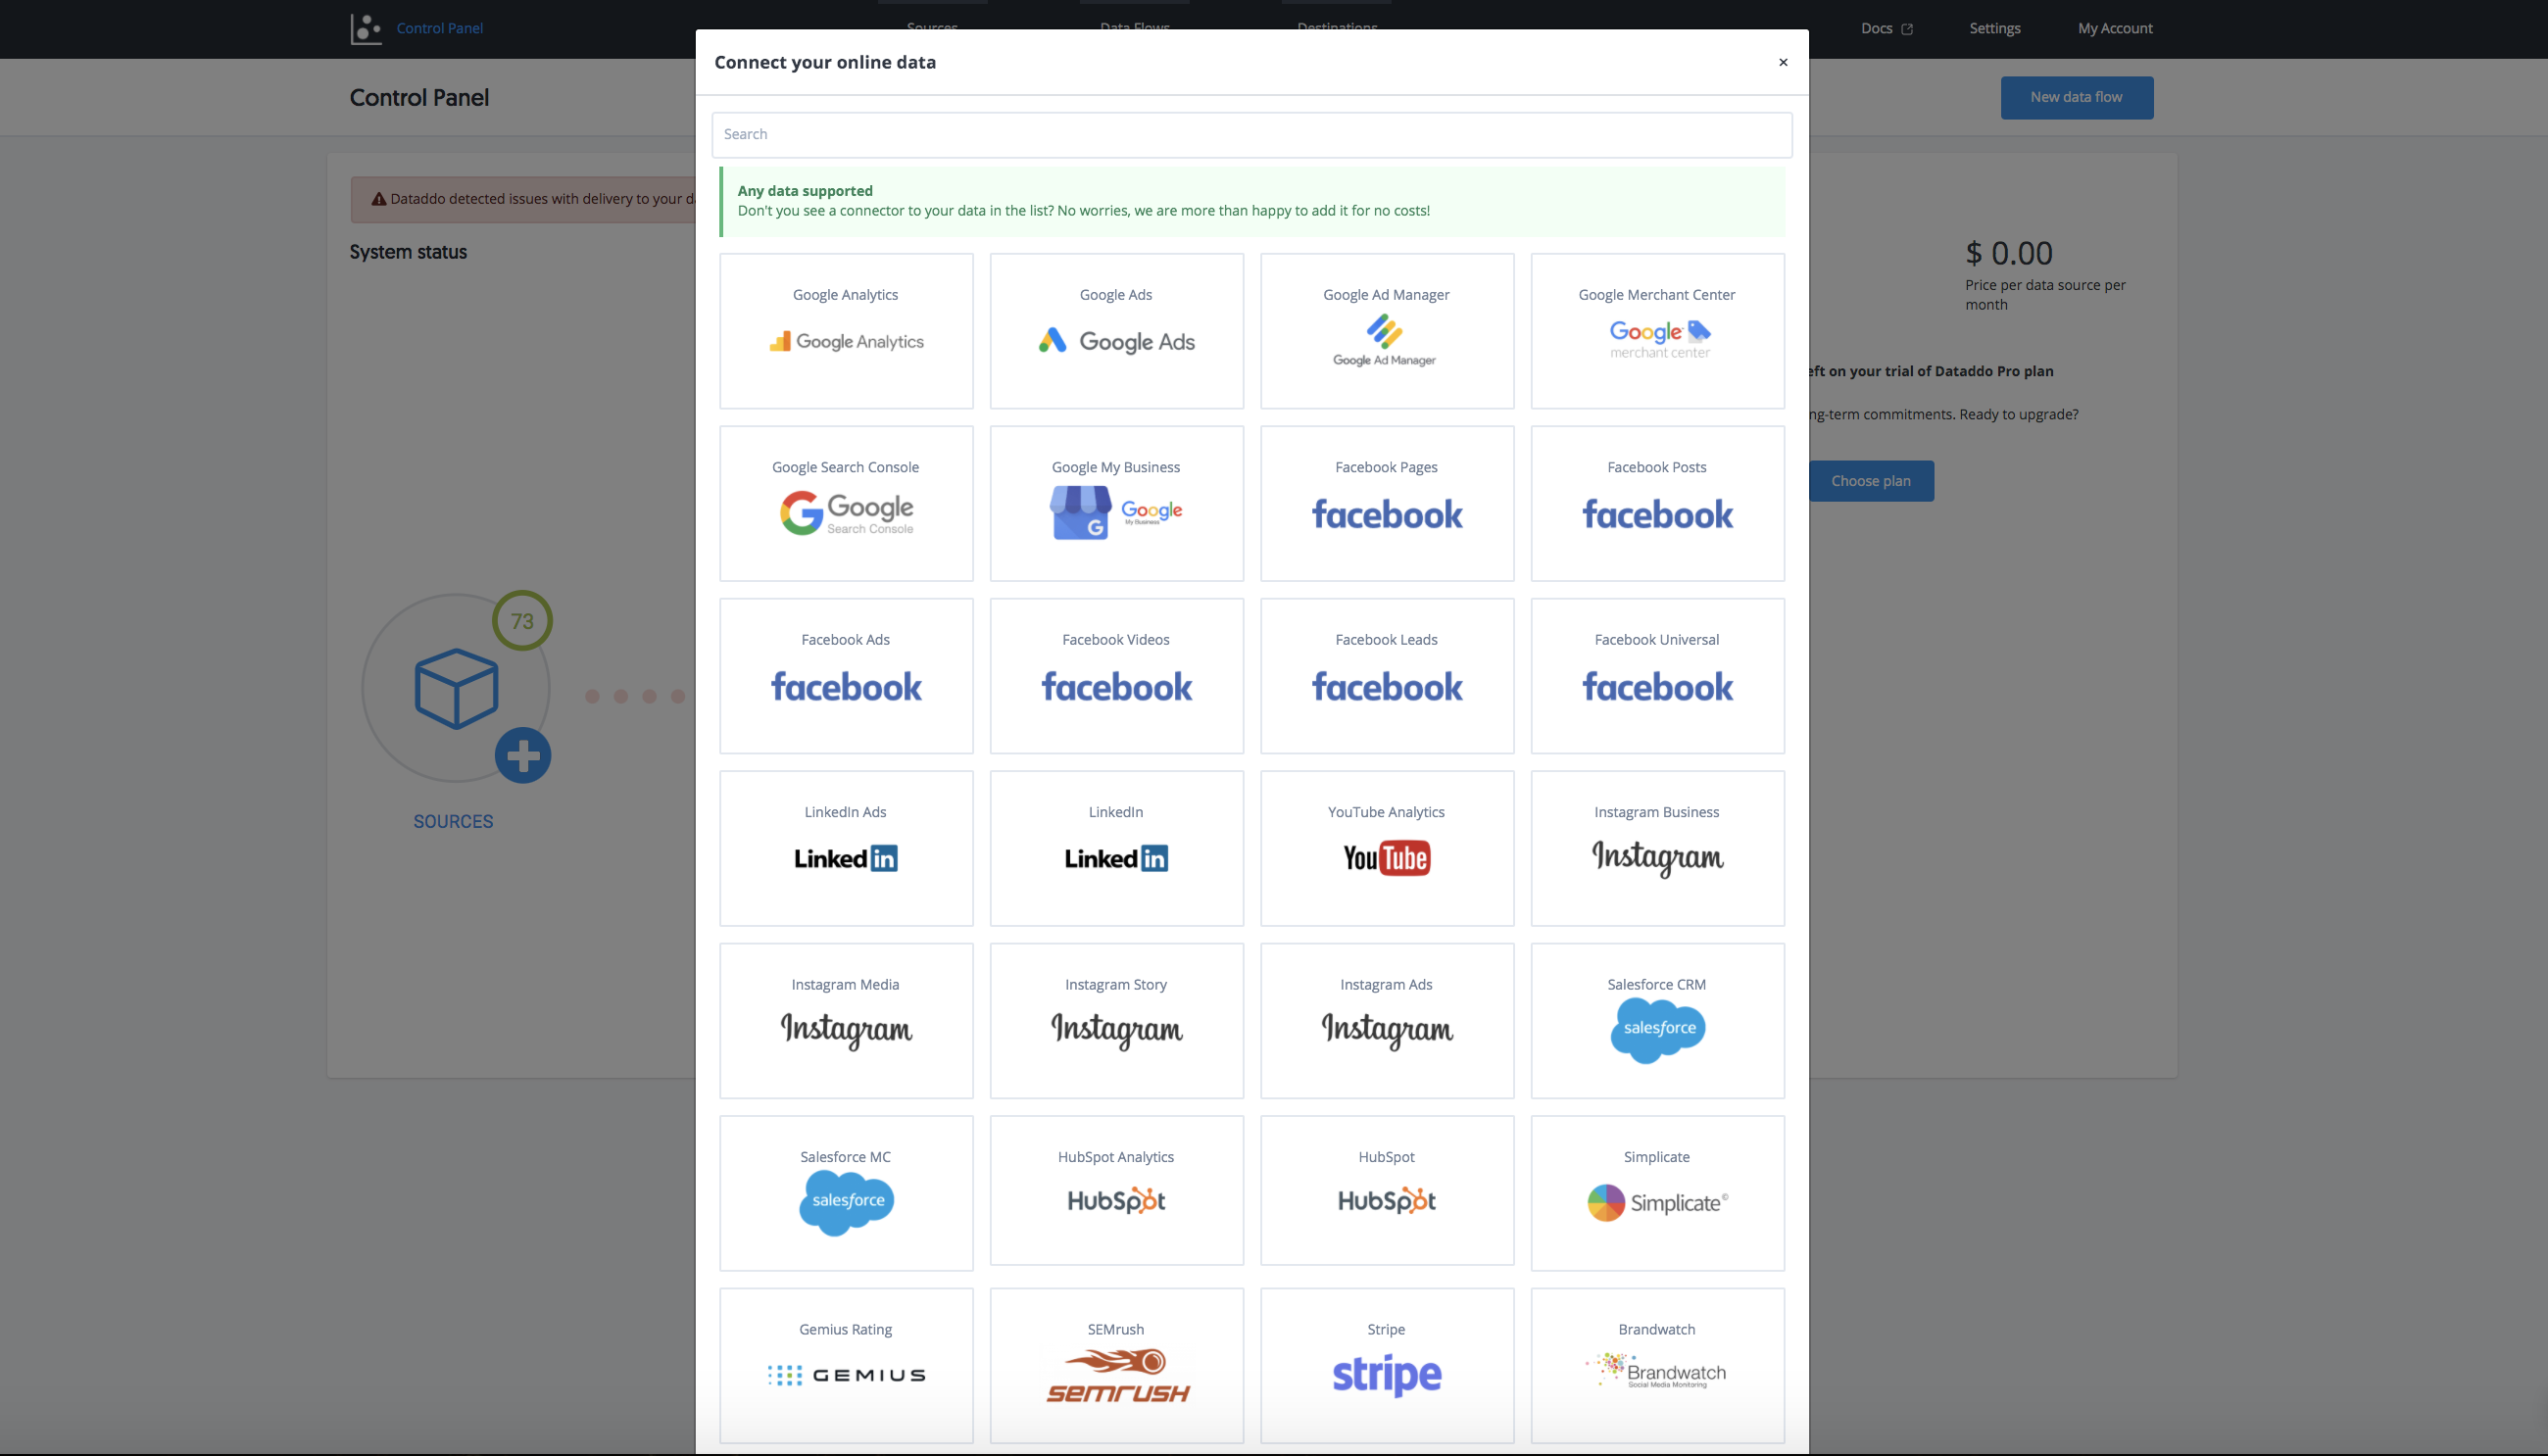Add a source with the blue plus icon

click(x=523, y=755)
